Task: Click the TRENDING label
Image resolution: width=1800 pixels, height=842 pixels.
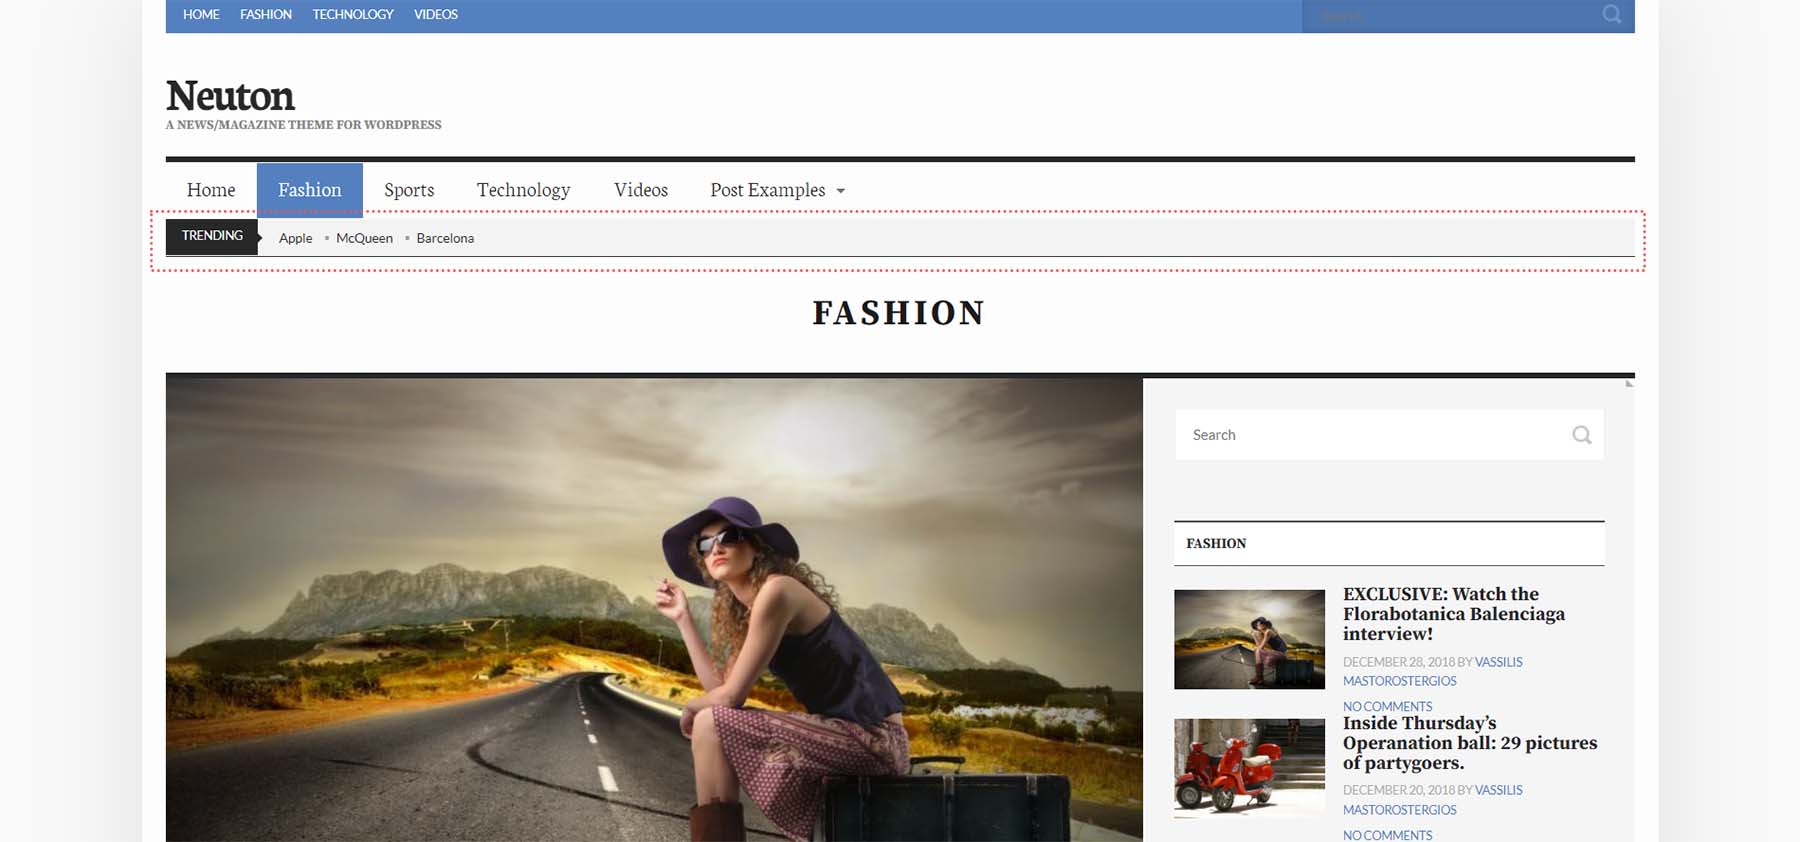Action: (x=212, y=236)
